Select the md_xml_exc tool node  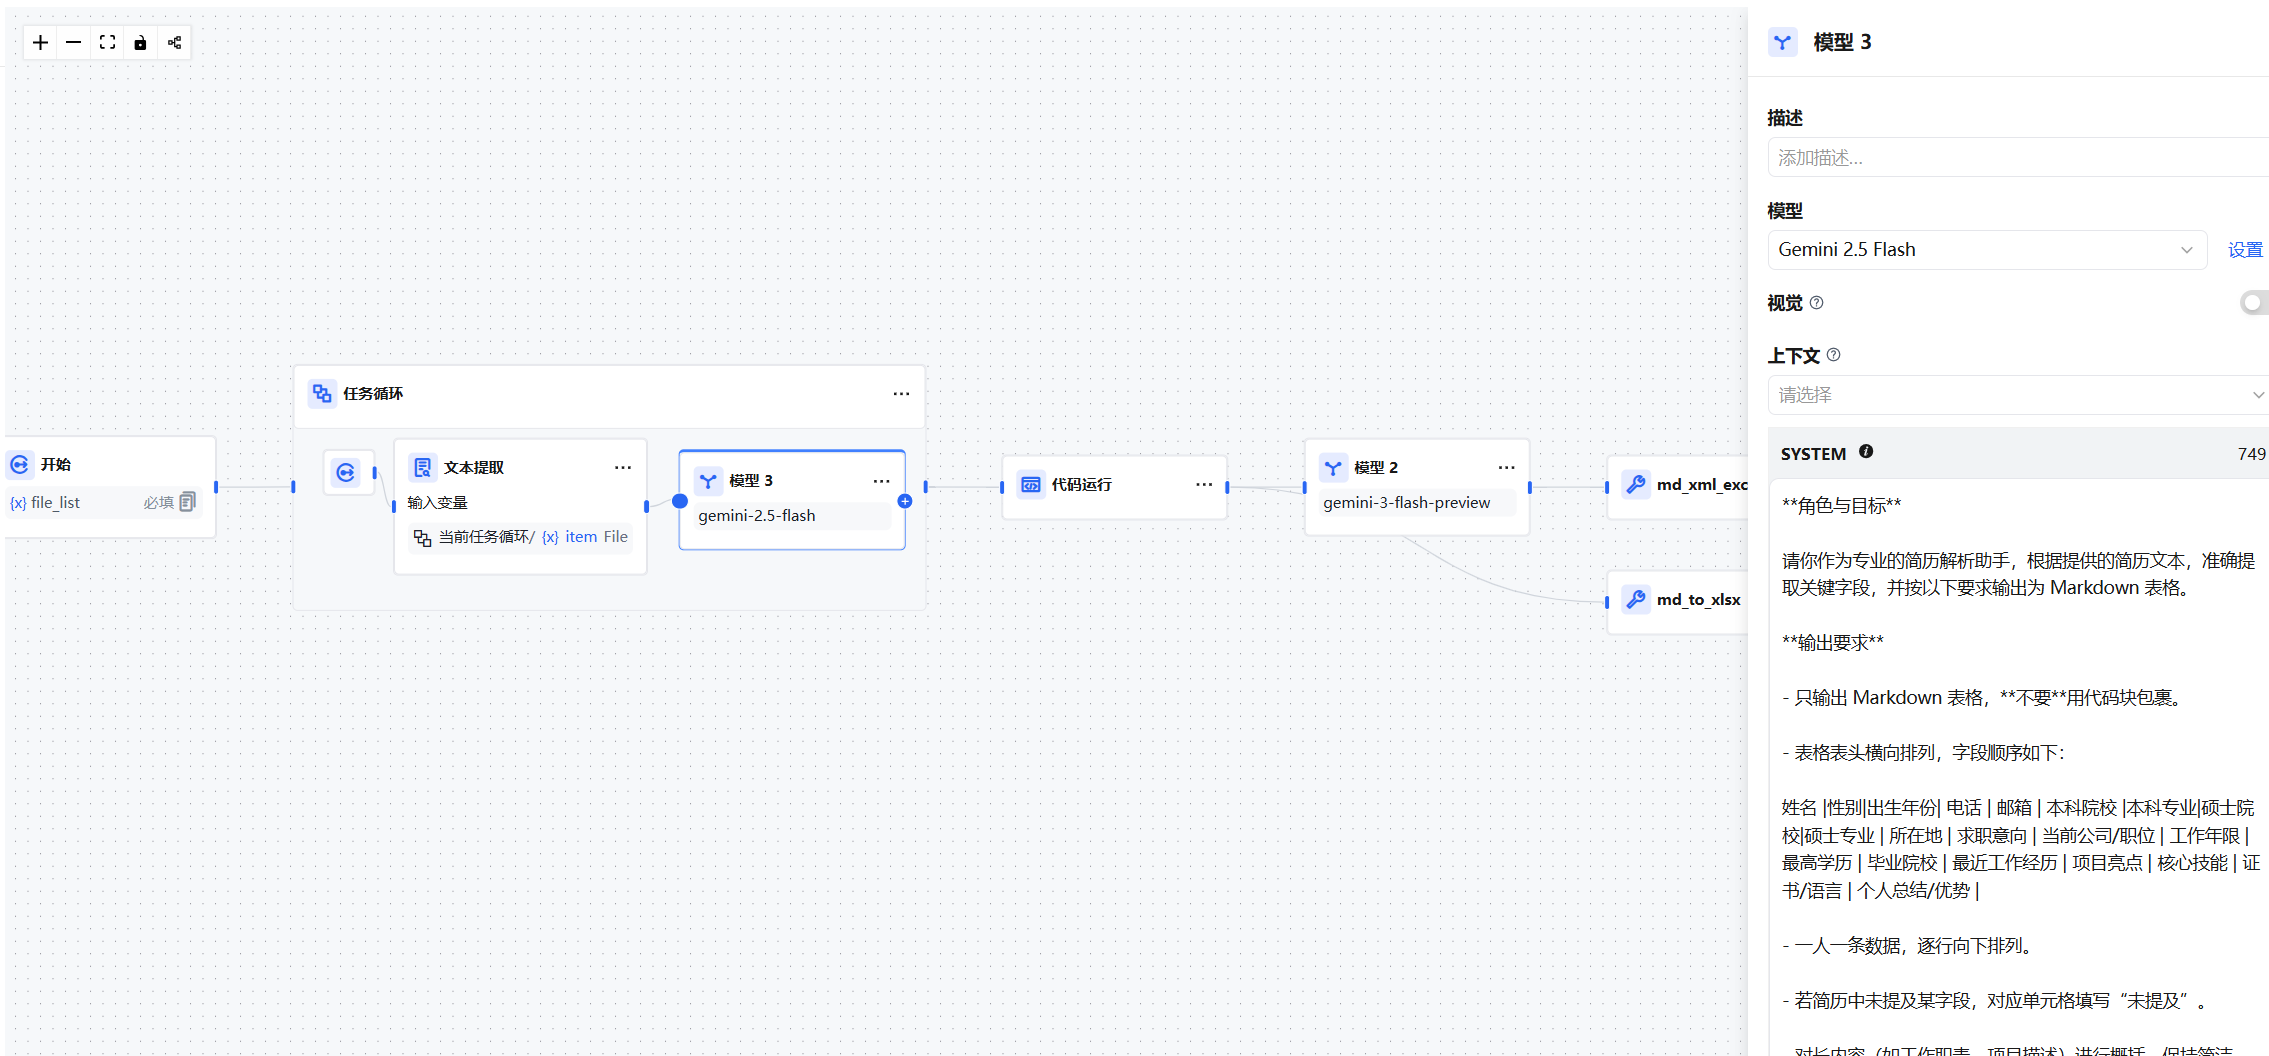1677,485
